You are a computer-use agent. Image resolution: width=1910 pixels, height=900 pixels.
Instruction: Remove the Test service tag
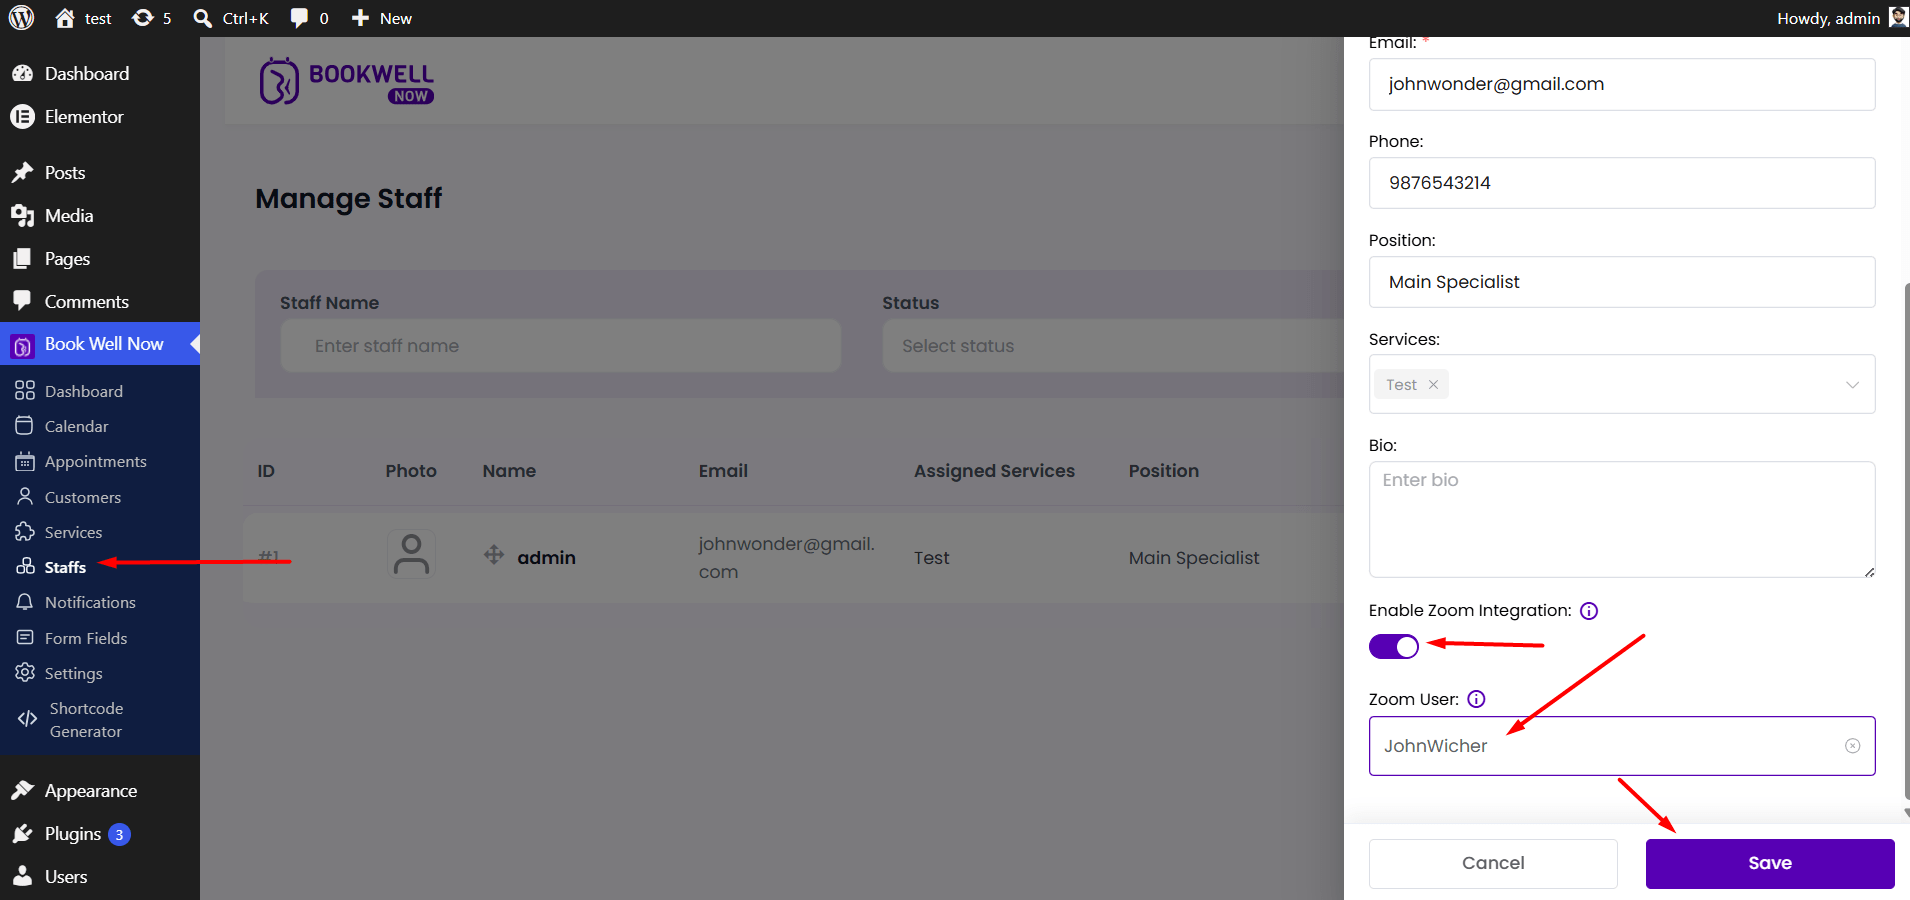(1433, 385)
